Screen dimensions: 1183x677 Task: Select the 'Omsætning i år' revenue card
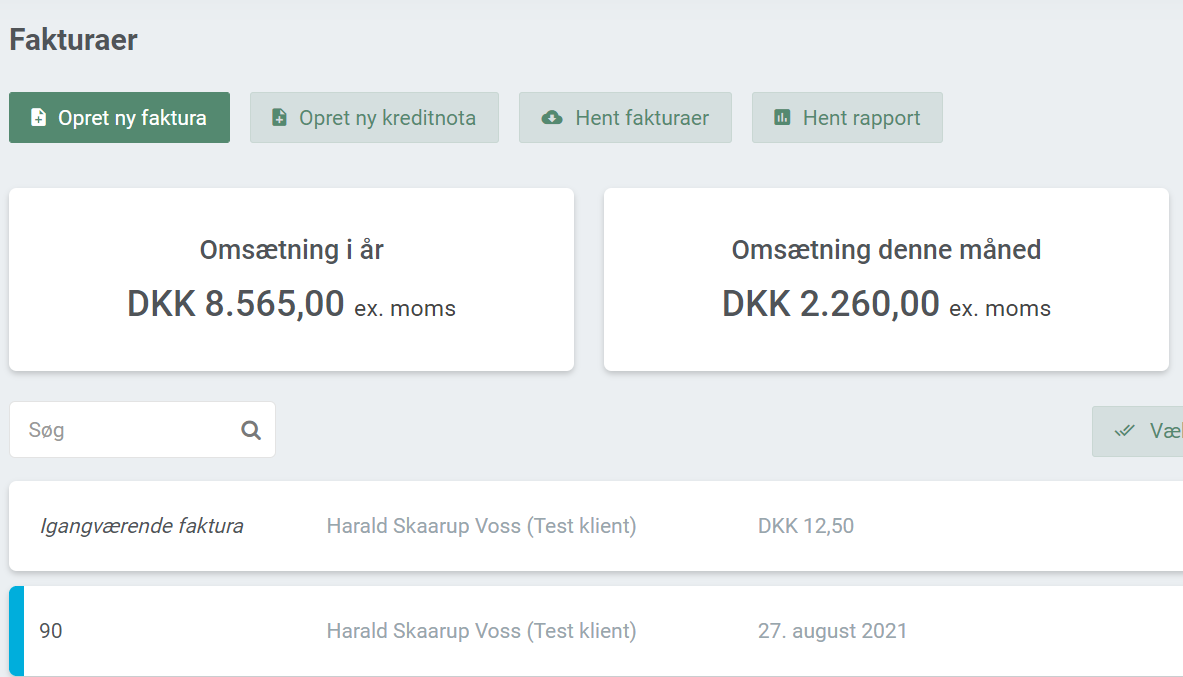pyautogui.click(x=291, y=280)
